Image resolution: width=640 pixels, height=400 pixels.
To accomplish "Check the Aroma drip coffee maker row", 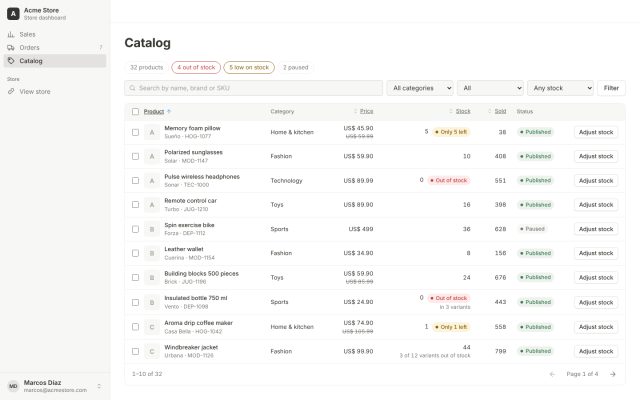I will click(136, 327).
